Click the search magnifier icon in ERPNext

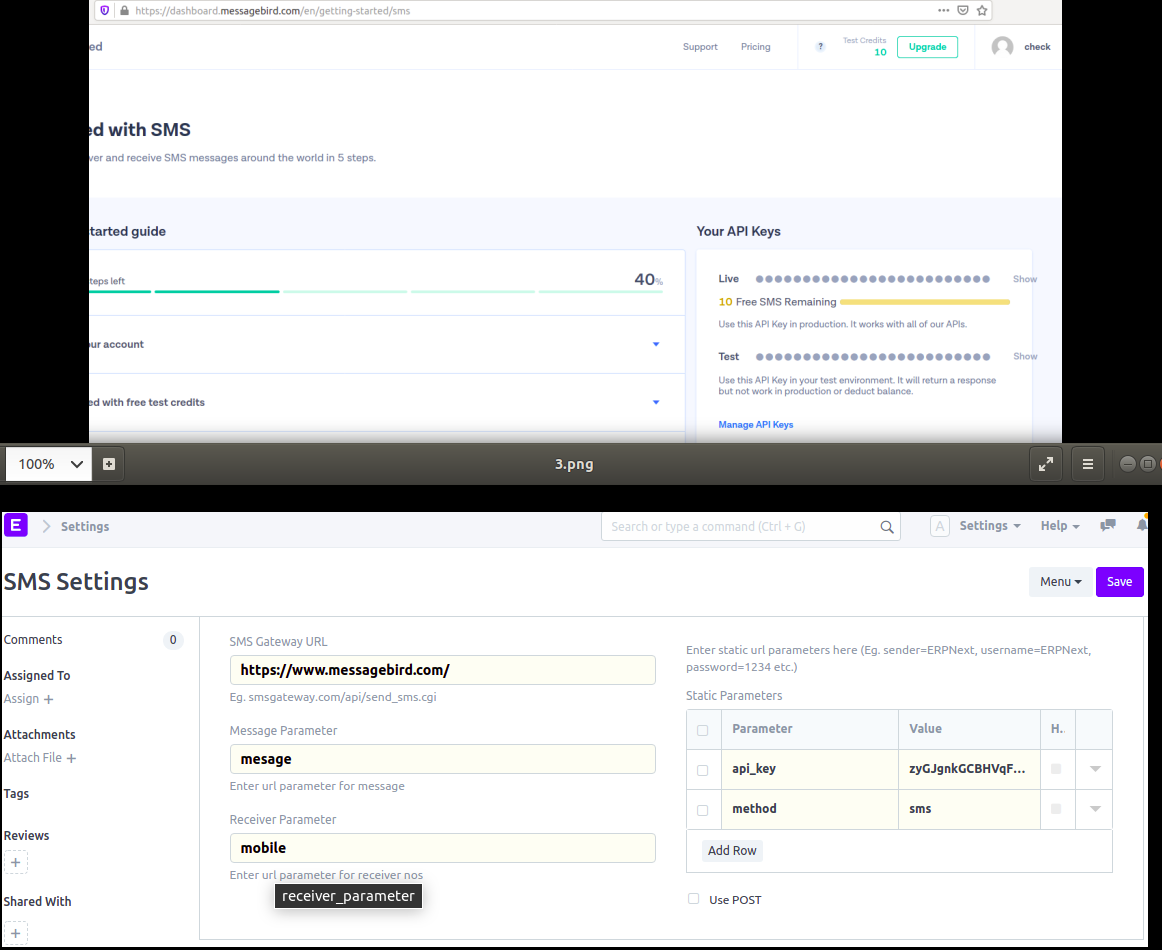coord(886,527)
